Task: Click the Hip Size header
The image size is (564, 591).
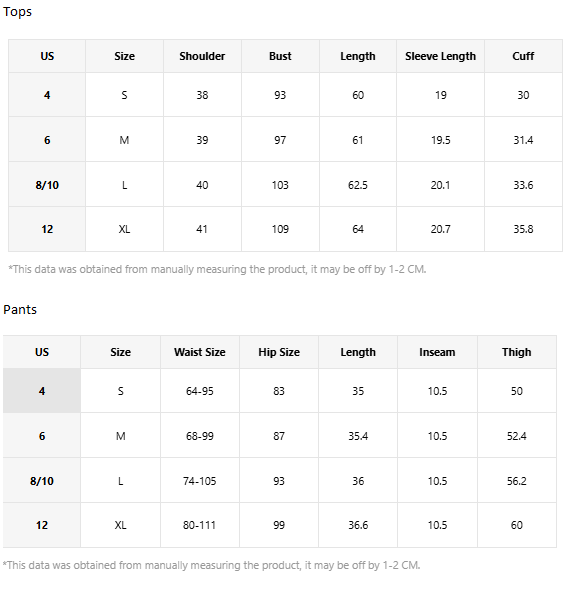Action: [x=279, y=352]
